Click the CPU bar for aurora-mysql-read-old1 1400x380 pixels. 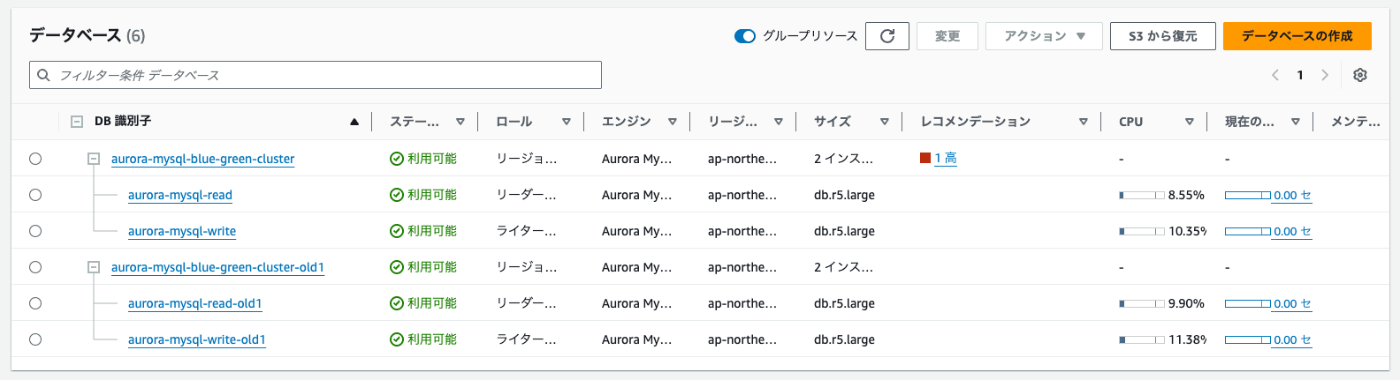pos(1142,304)
